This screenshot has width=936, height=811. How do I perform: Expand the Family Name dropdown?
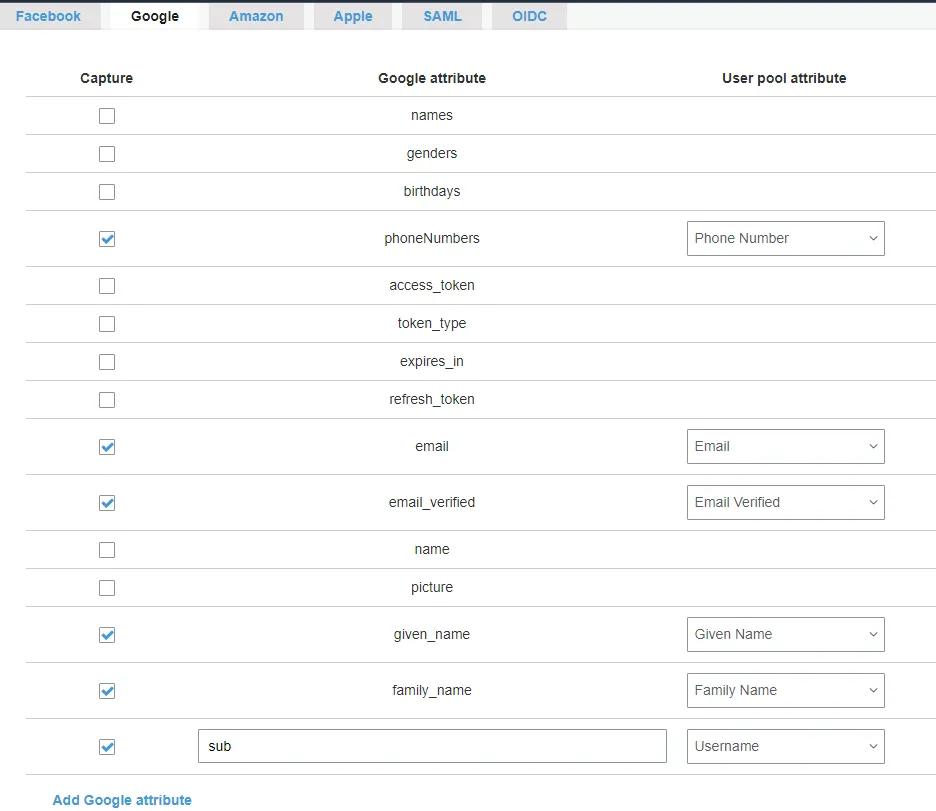pos(786,690)
